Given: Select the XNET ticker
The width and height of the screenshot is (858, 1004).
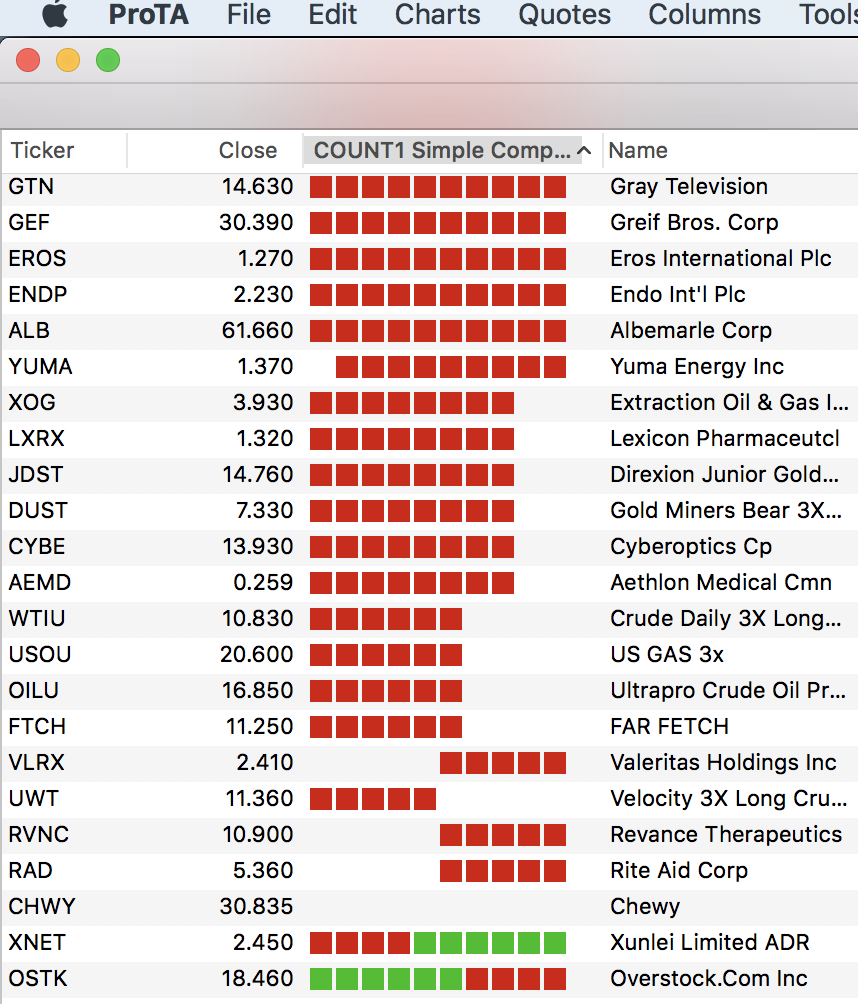Looking at the screenshot, I should pos(36,943).
